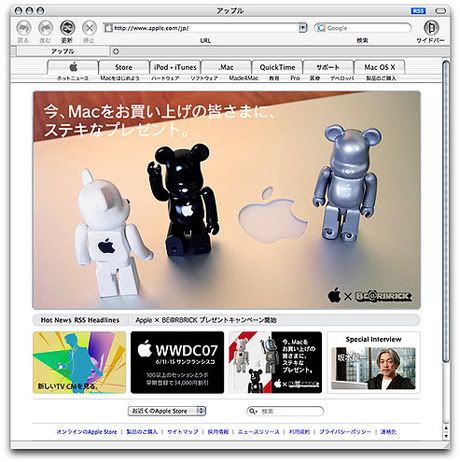Click the オンラインのApple Store footer link

click(87, 432)
